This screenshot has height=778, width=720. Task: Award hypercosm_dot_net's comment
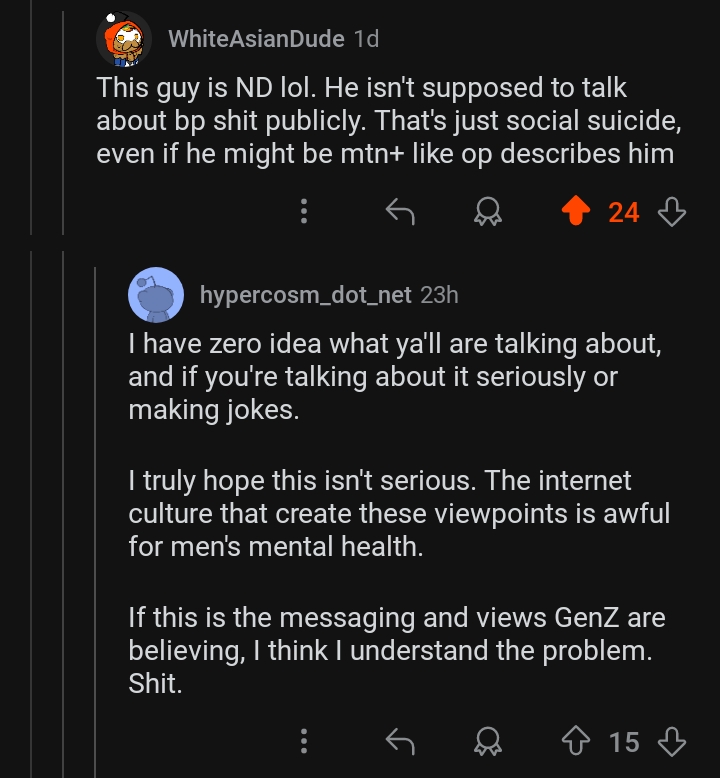(488, 741)
